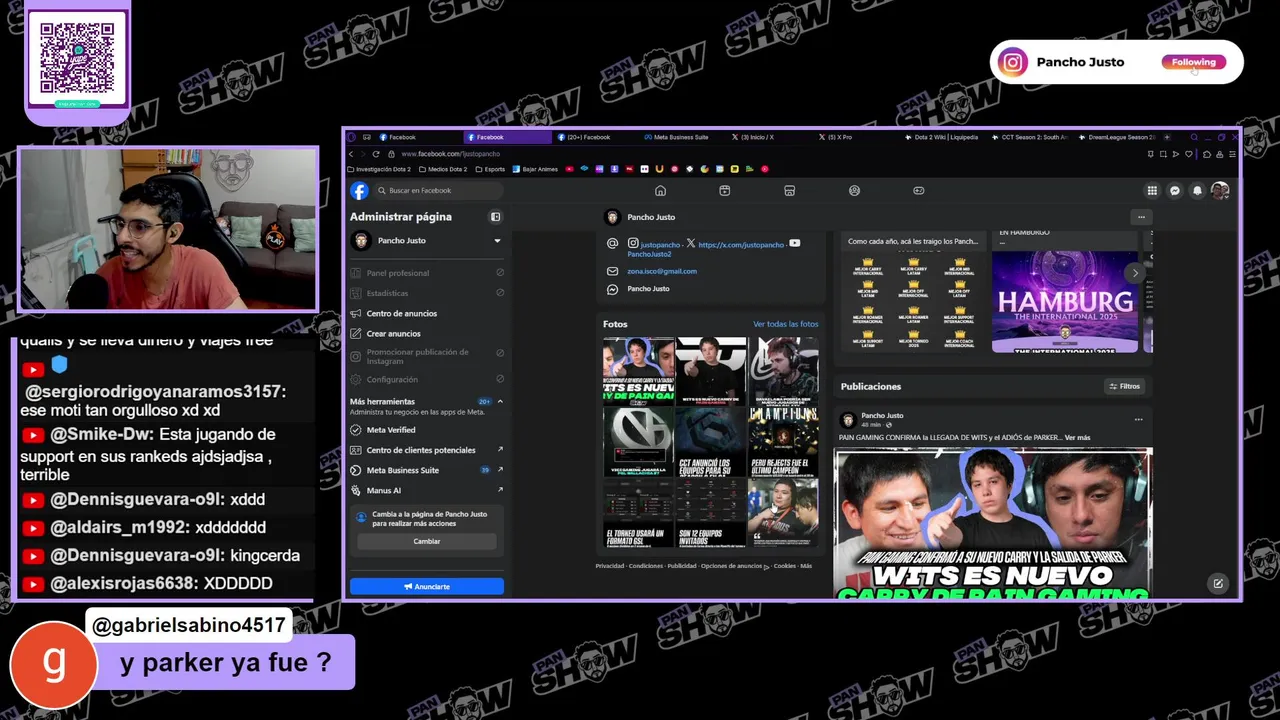Viewport: 1280px width, 720px height.
Task: Open the justopancho Instagram link
Action: (x=660, y=244)
